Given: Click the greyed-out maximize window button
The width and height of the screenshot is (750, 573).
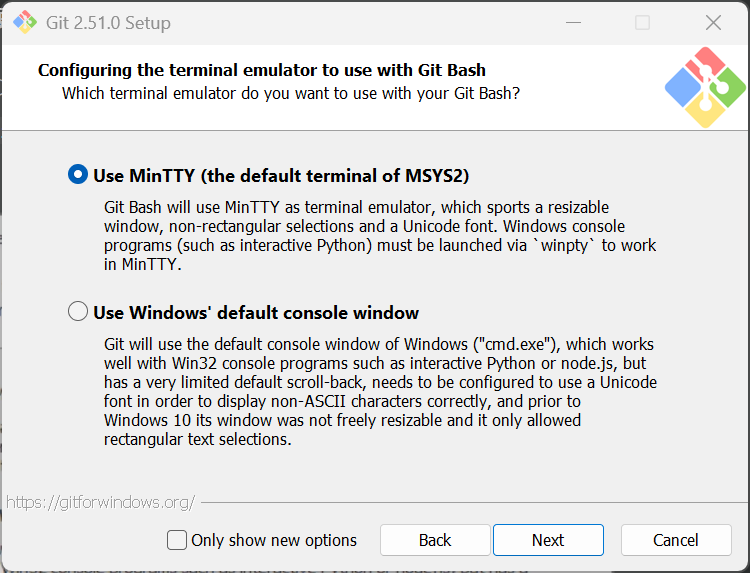Looking at the screenshot, I should click(x=642, y=22).
